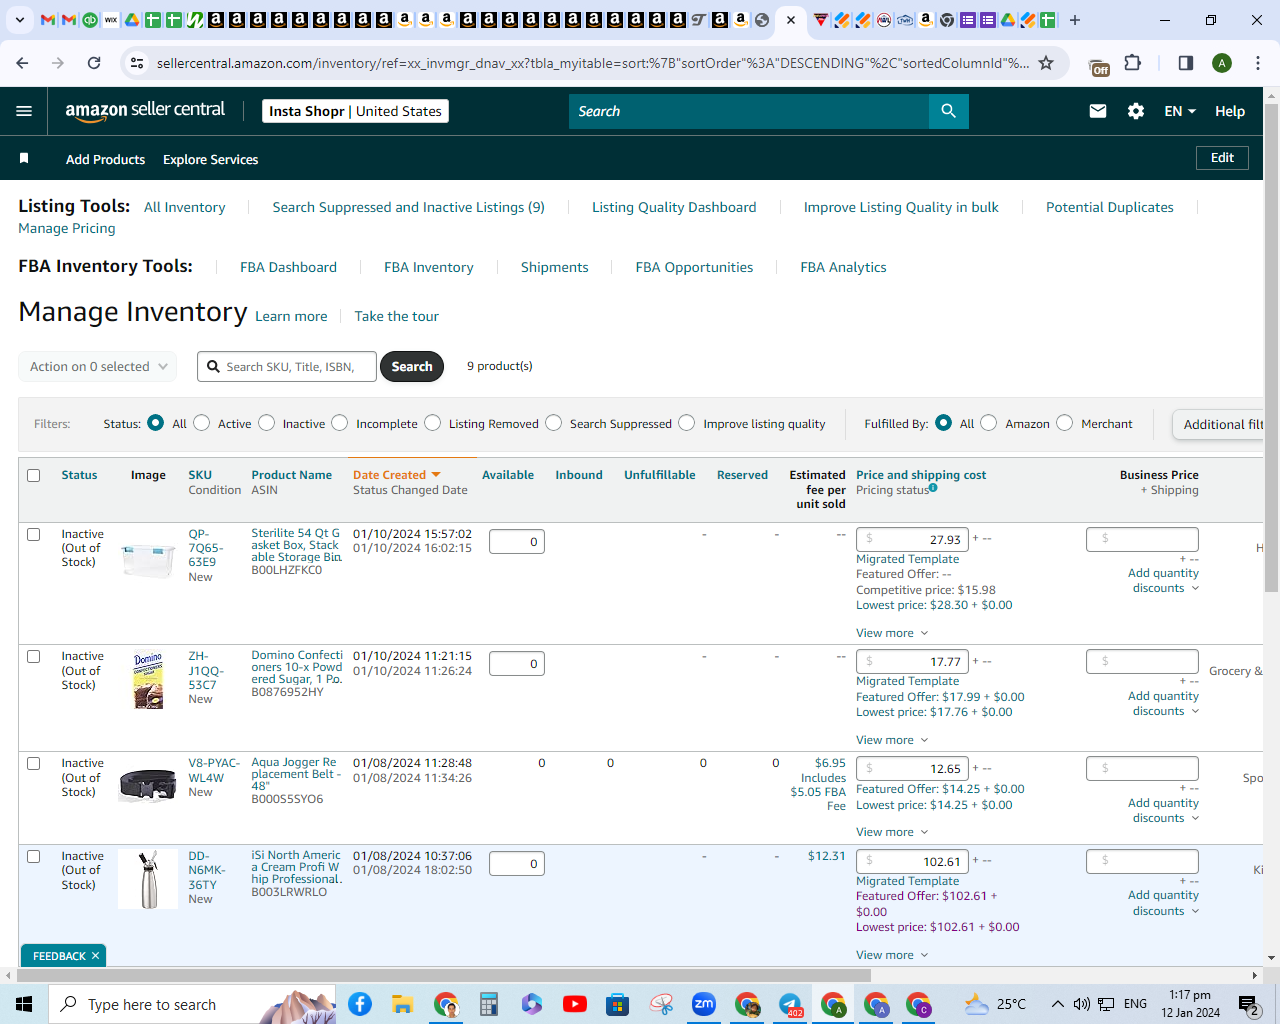Open the FBA Dashboard tool
This screenshot has width=1280, height=1024.
288,267
